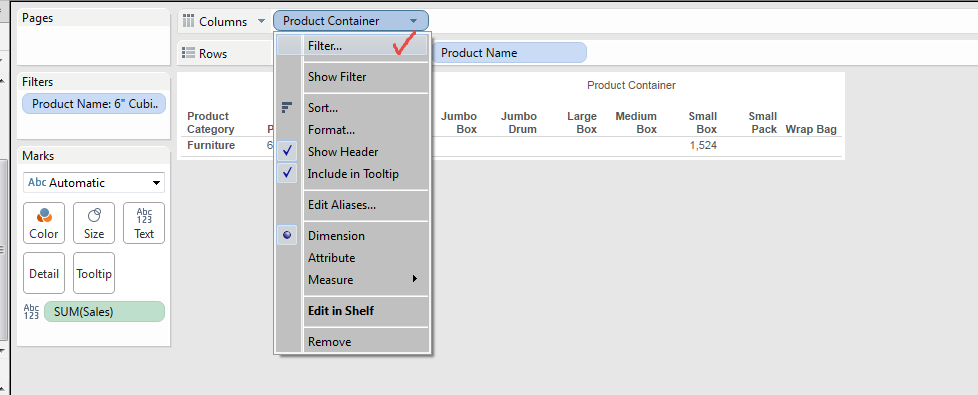
Task: Choose Show Filter from the menu
Action: (352, 77)
